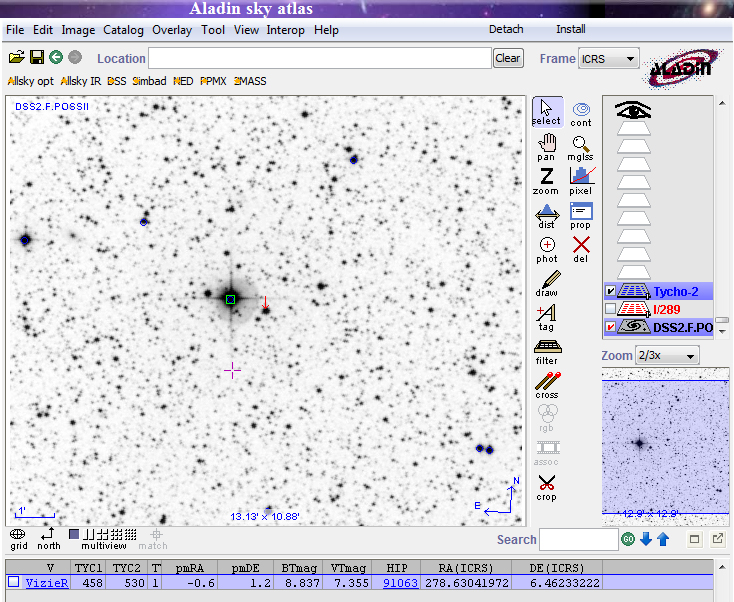This screenshot has width=734, height=602.
Task: Jump to previous search result up arrow
Action: (663, 539)
